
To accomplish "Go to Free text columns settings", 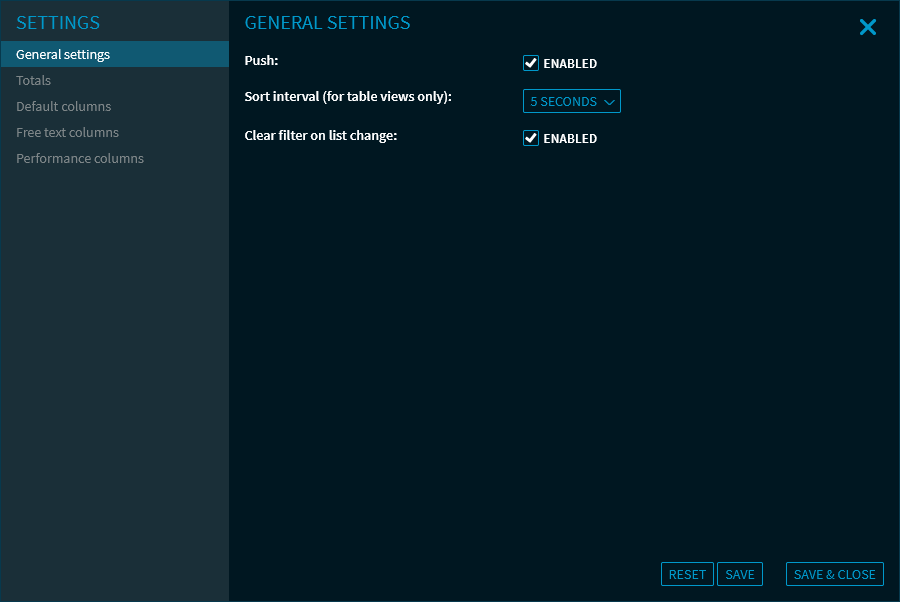I will pos(68,132).
